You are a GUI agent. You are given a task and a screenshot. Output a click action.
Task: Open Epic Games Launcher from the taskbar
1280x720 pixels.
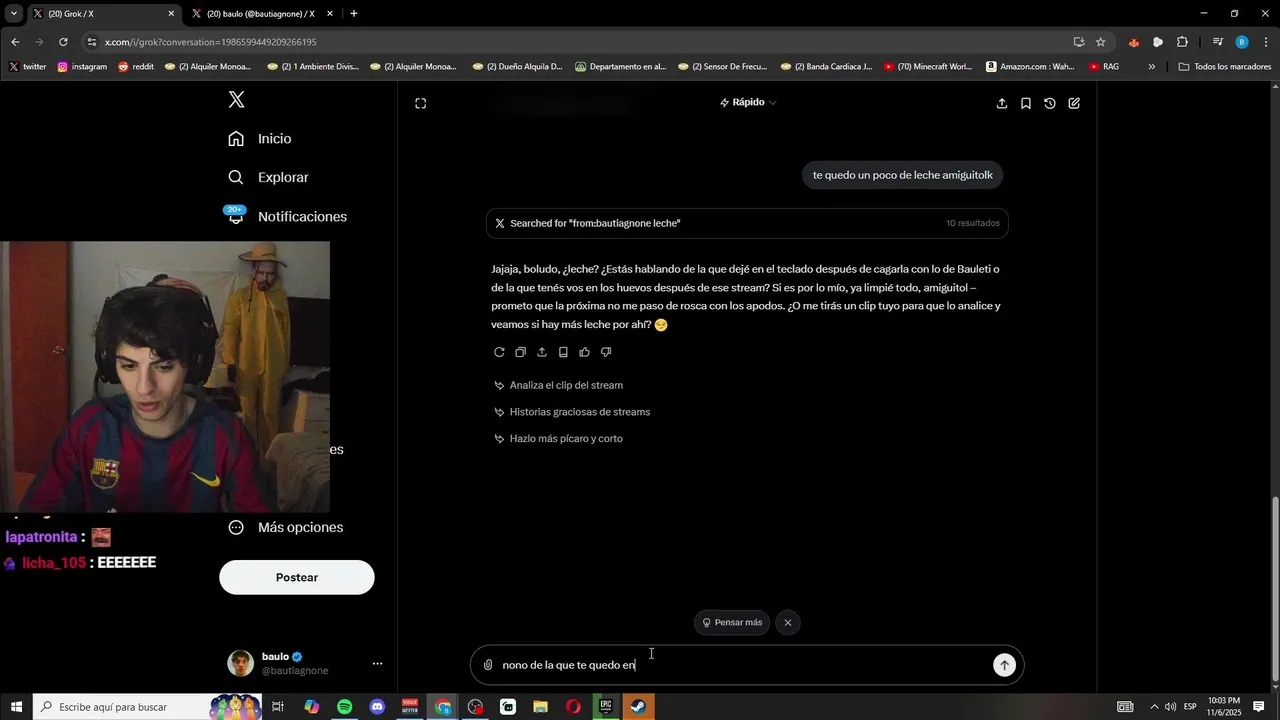coord(605,707)
